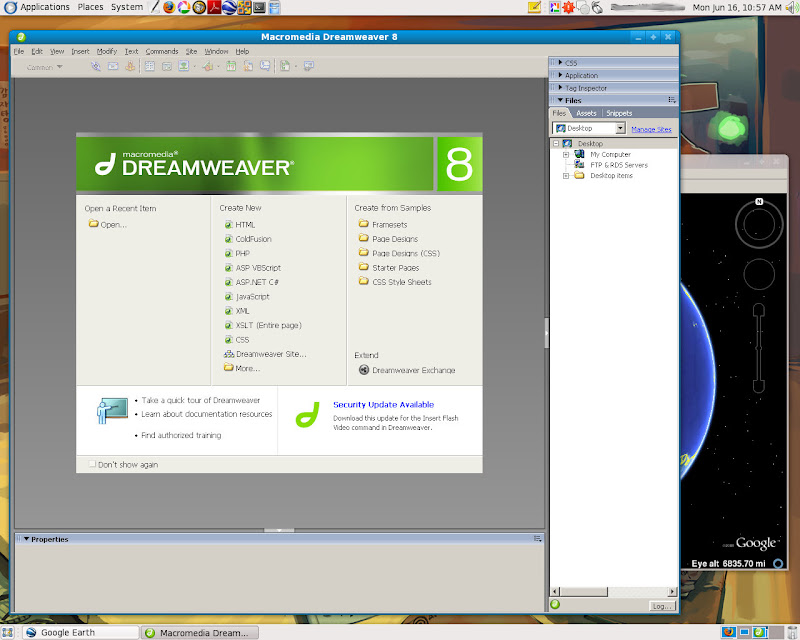Viewport: 800px width, 640px height.
Task: Open the Site menu
Action: coord(191,52)
